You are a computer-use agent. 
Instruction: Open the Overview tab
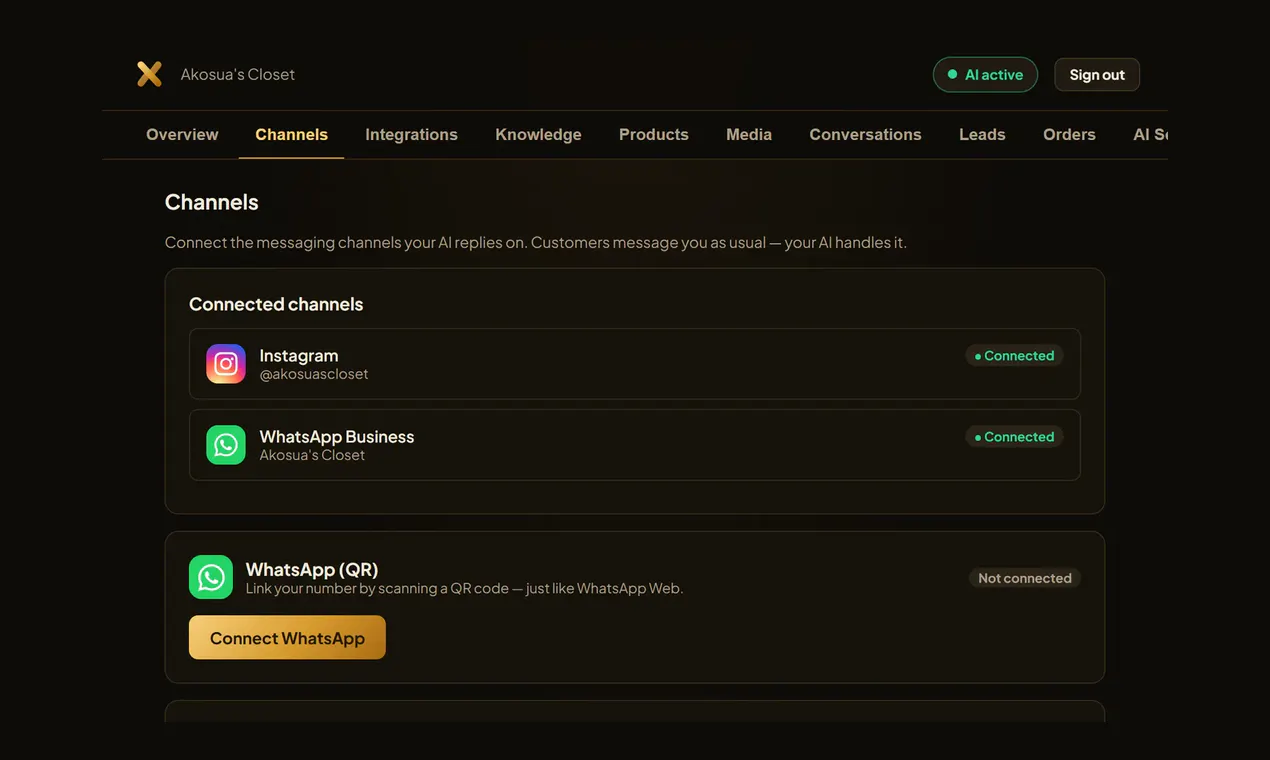coord(182,134)
